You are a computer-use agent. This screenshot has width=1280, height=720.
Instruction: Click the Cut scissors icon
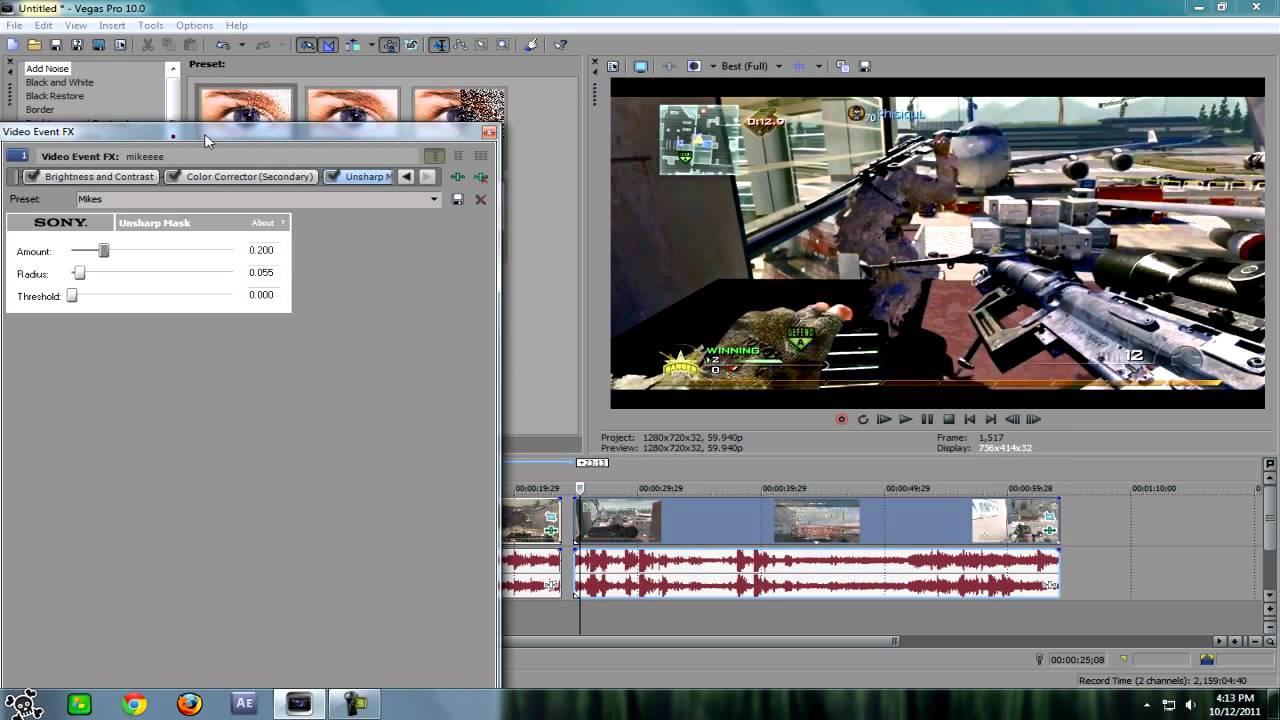(147, 45)
